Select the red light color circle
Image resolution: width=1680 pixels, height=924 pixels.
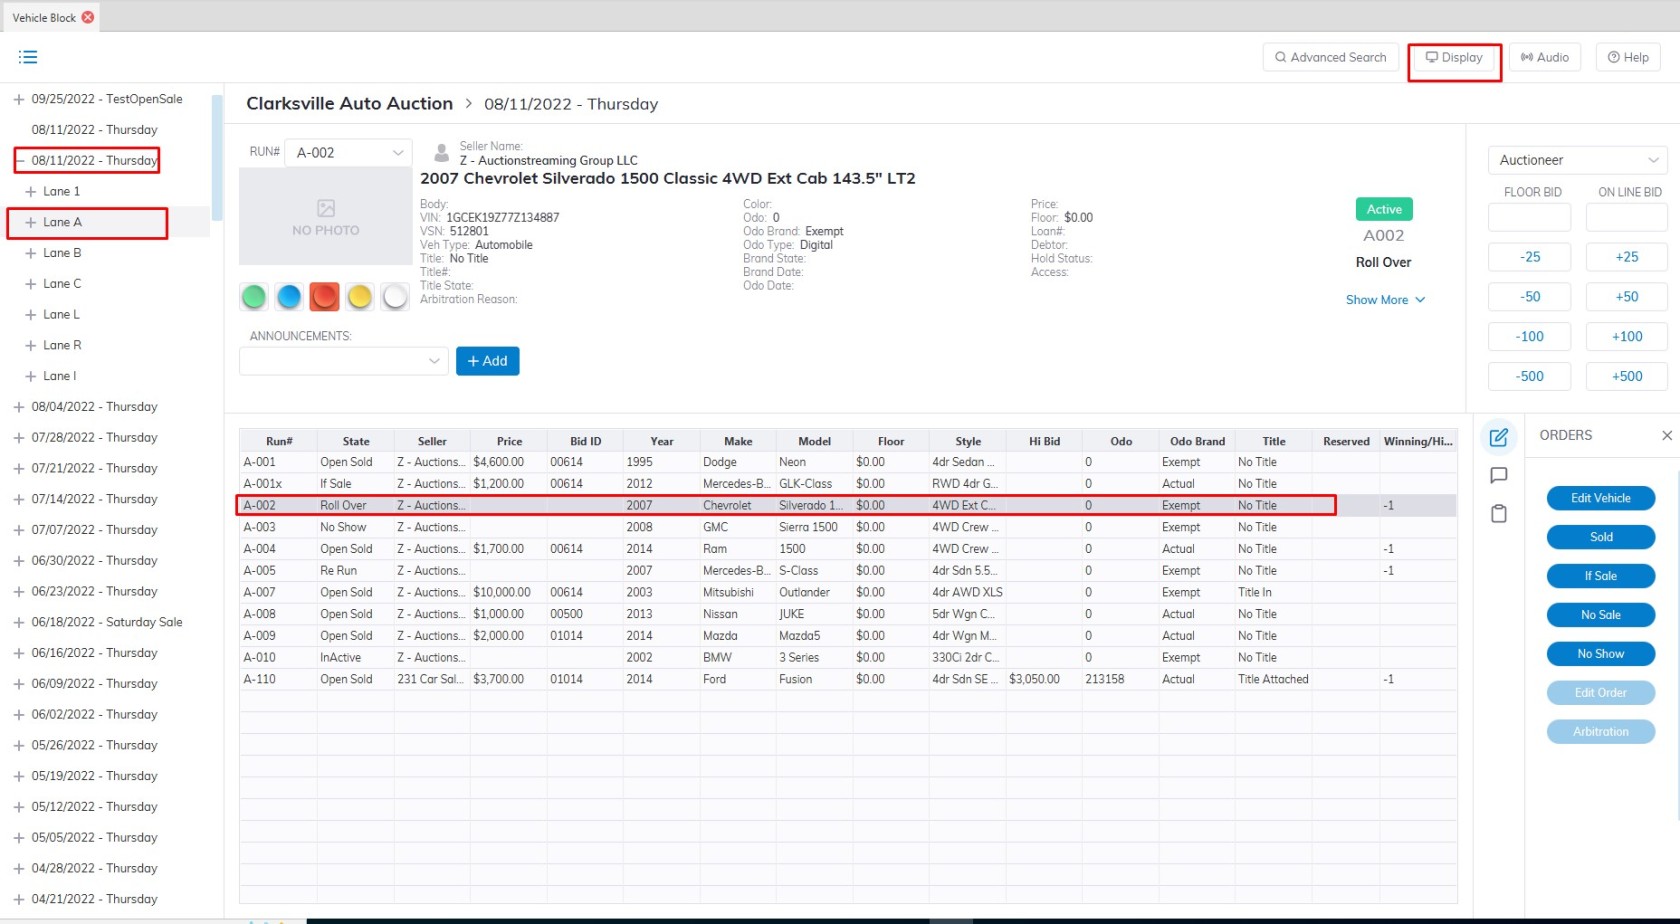tap(324, 297)
